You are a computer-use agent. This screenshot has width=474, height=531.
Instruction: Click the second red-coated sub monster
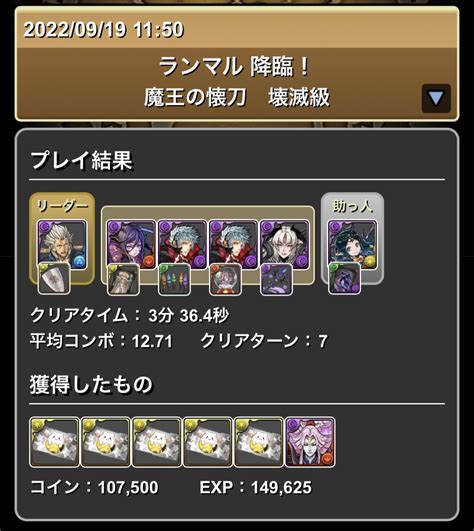click(x=233, y=245)
